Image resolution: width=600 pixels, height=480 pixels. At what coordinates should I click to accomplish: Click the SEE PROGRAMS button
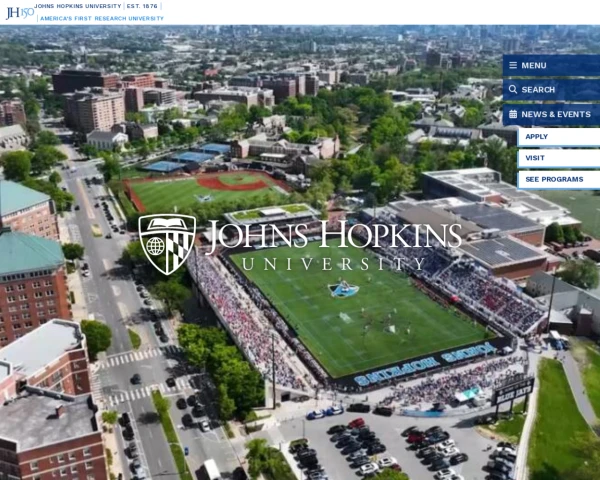pos(559,180)
